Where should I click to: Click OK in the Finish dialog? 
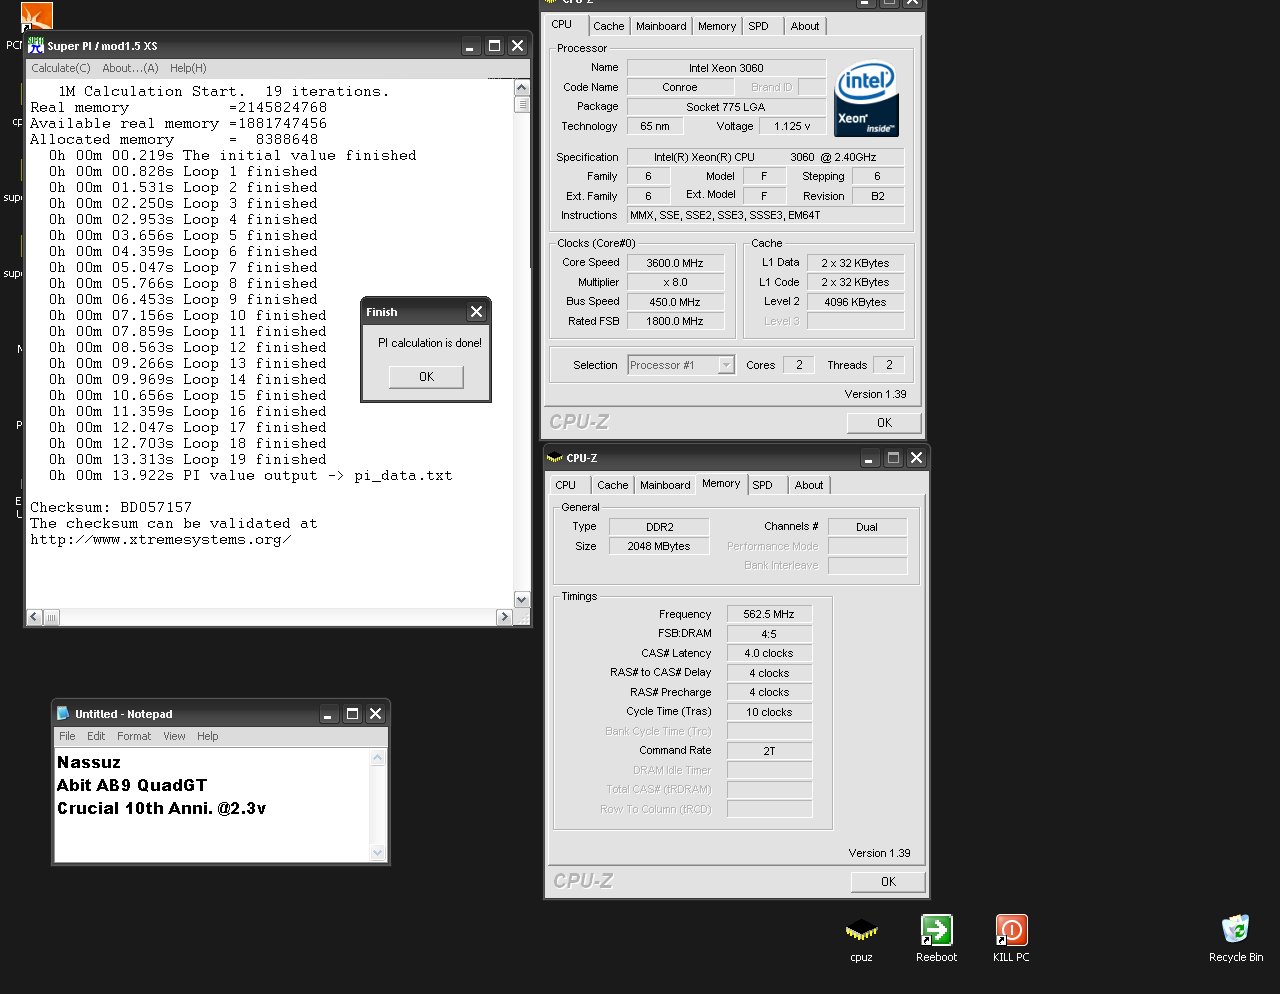coord(427,377)
